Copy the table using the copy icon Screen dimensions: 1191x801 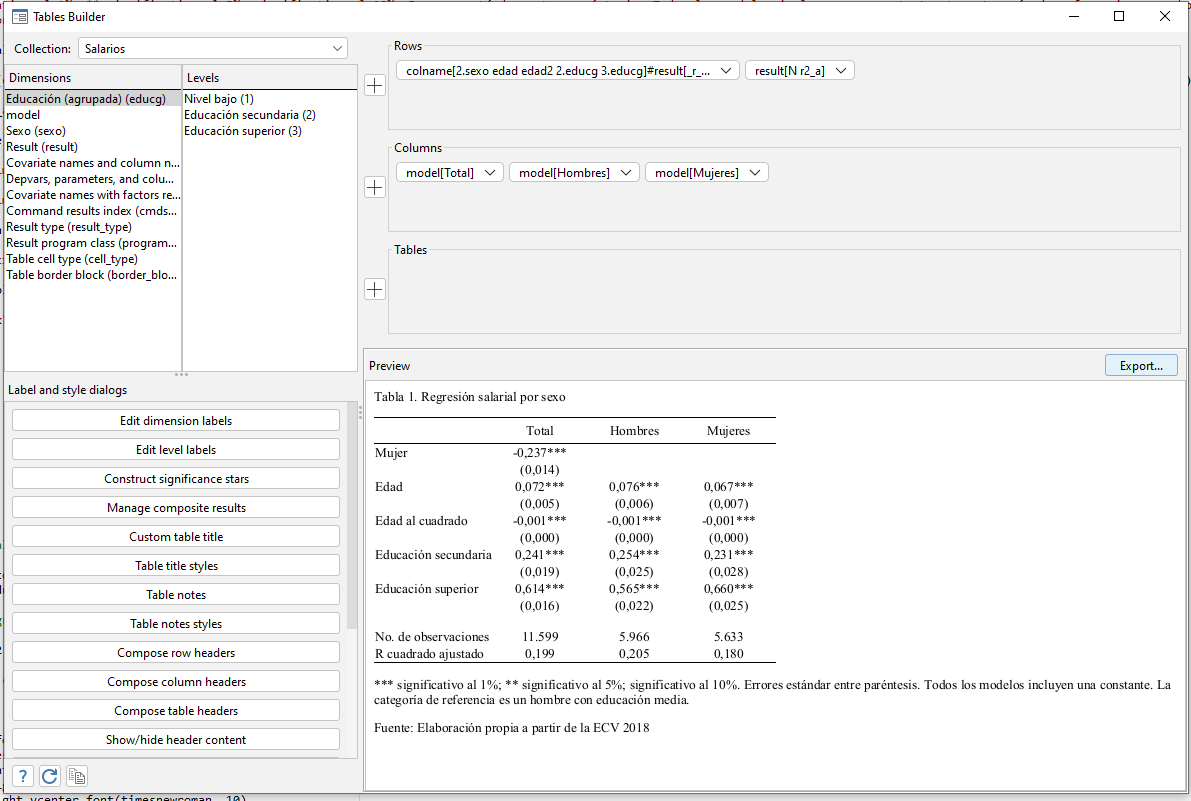pyautogui.click(x=76, y=775)
